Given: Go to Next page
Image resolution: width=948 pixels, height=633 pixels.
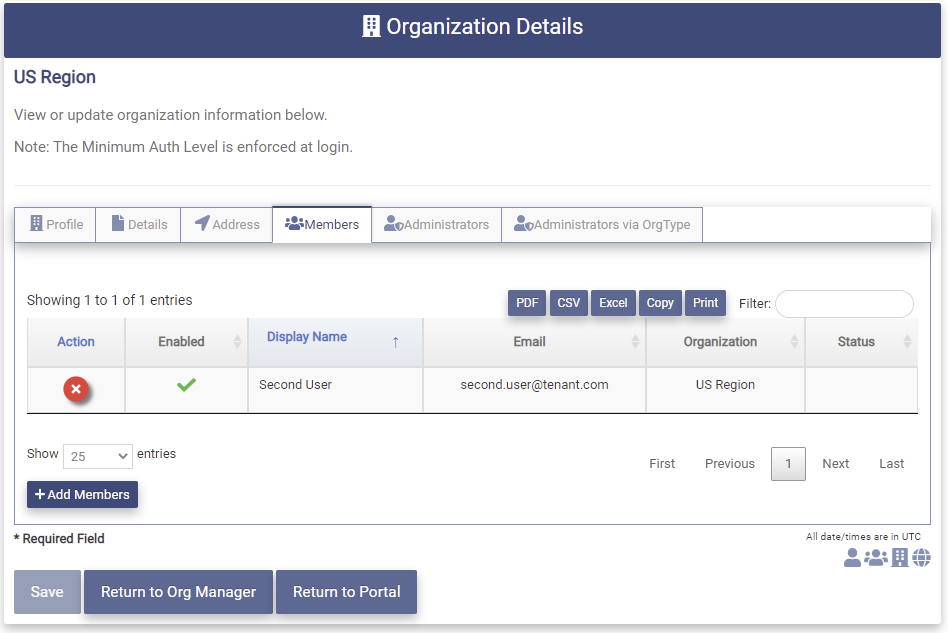Looking at the screenshot, I should [836, 464].
